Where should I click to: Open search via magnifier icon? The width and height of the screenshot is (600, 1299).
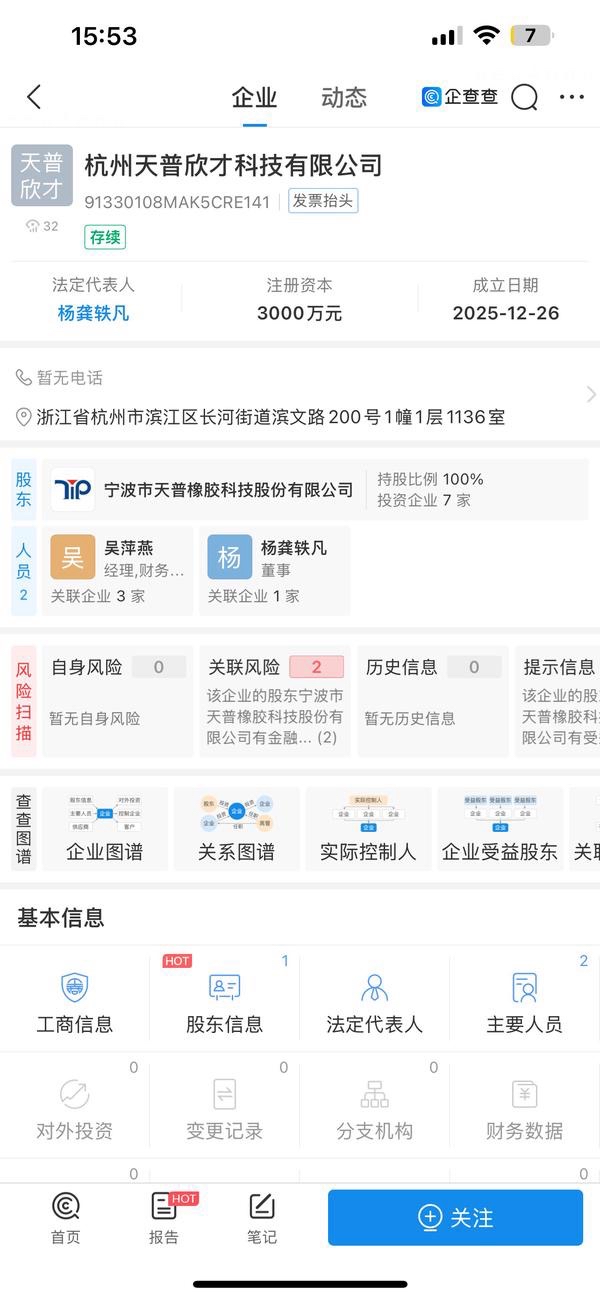tap(524, 97)
